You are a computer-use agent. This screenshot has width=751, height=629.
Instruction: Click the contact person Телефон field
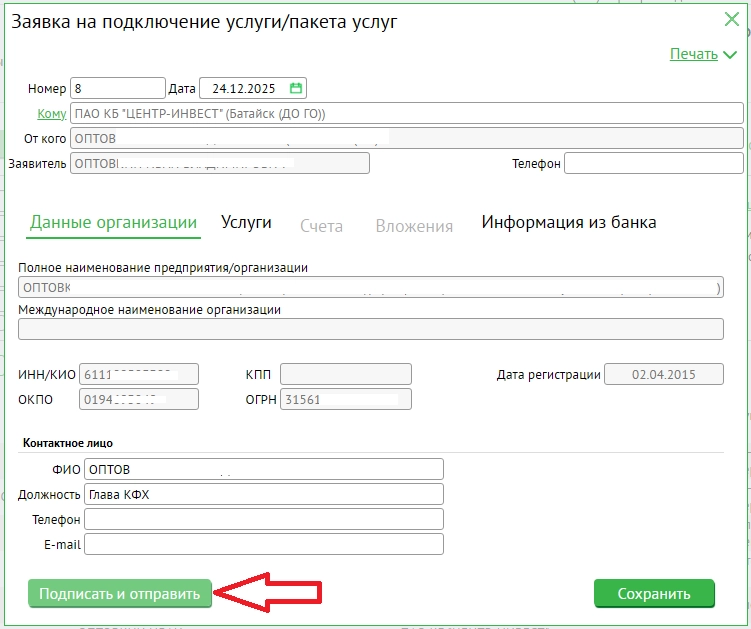(263, 519)
